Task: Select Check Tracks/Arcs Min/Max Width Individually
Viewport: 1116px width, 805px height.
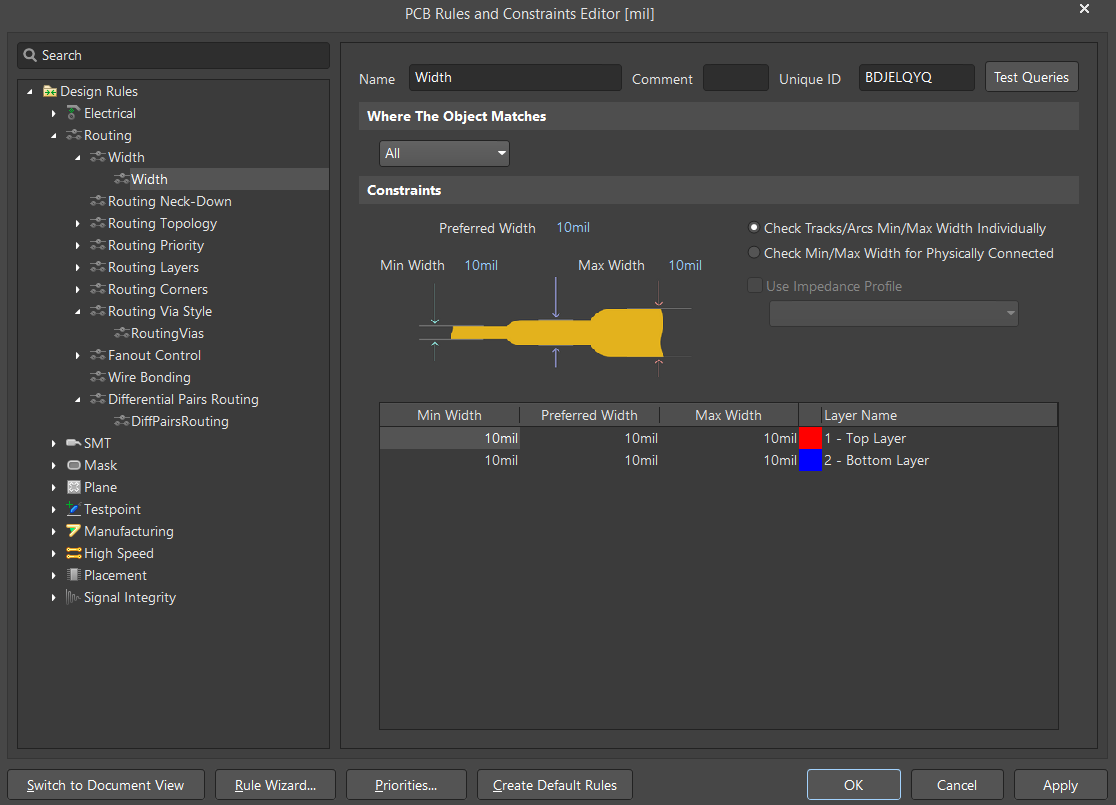Action: tap(754, 228)
